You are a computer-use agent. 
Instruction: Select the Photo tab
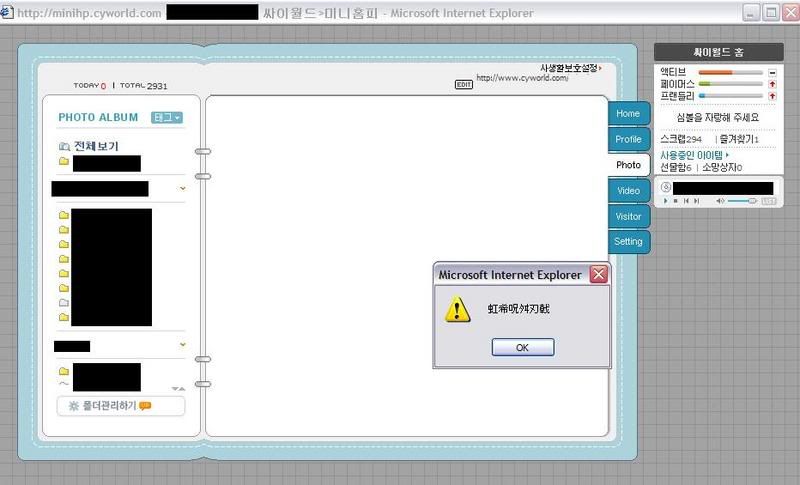[x=628, y=165]
